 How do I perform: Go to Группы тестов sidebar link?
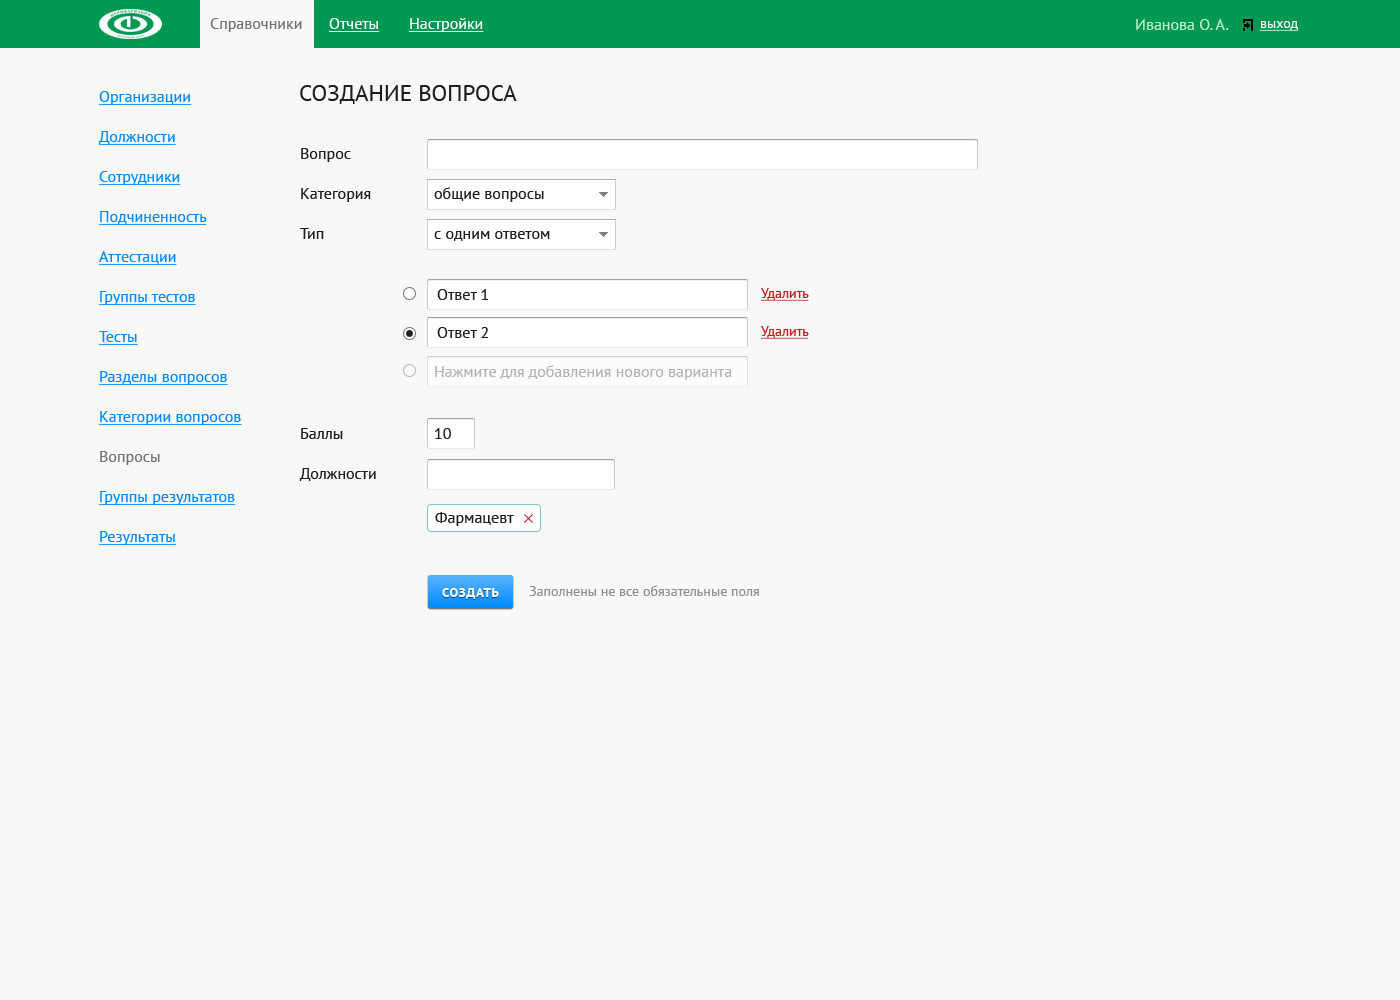tap(147, 297)
